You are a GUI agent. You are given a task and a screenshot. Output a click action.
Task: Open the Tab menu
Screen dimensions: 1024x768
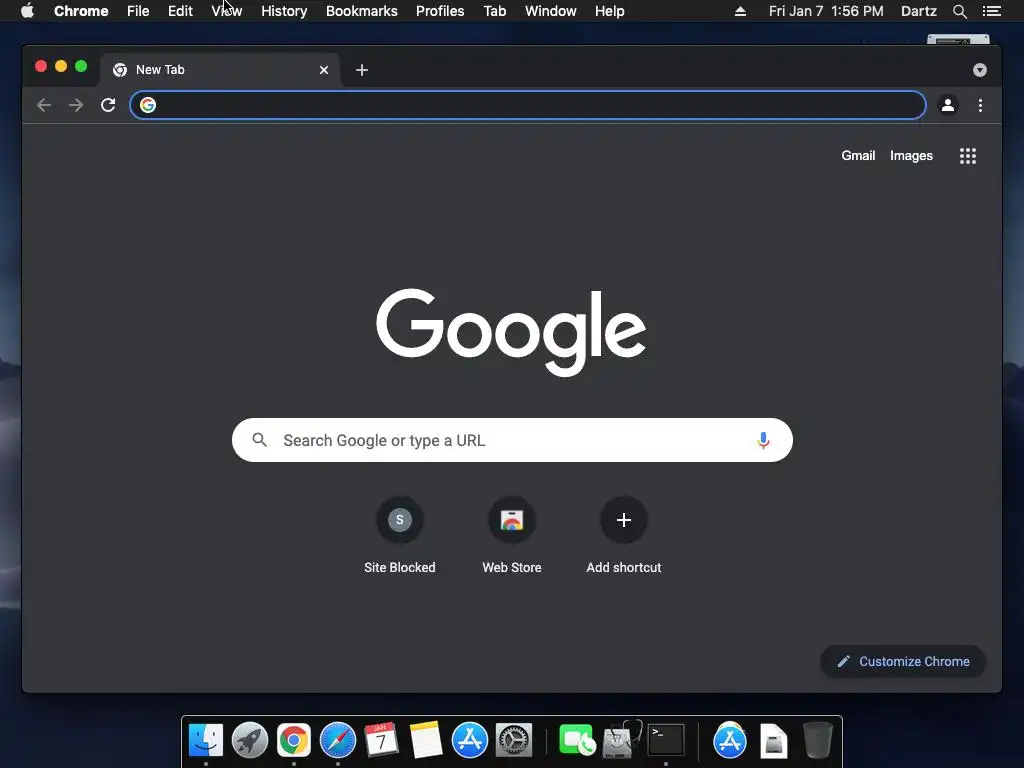[x=494, y=11]
